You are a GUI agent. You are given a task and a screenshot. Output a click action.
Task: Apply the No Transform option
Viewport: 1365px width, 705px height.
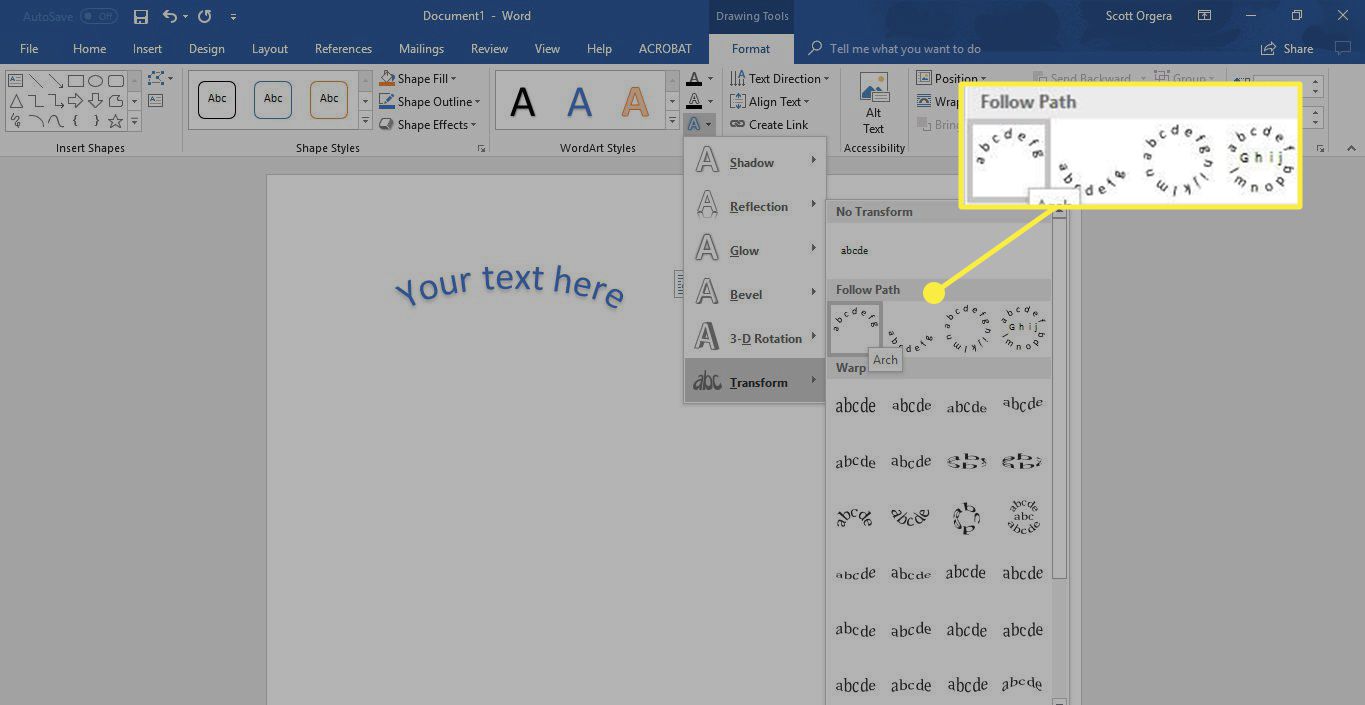[855, 249]
